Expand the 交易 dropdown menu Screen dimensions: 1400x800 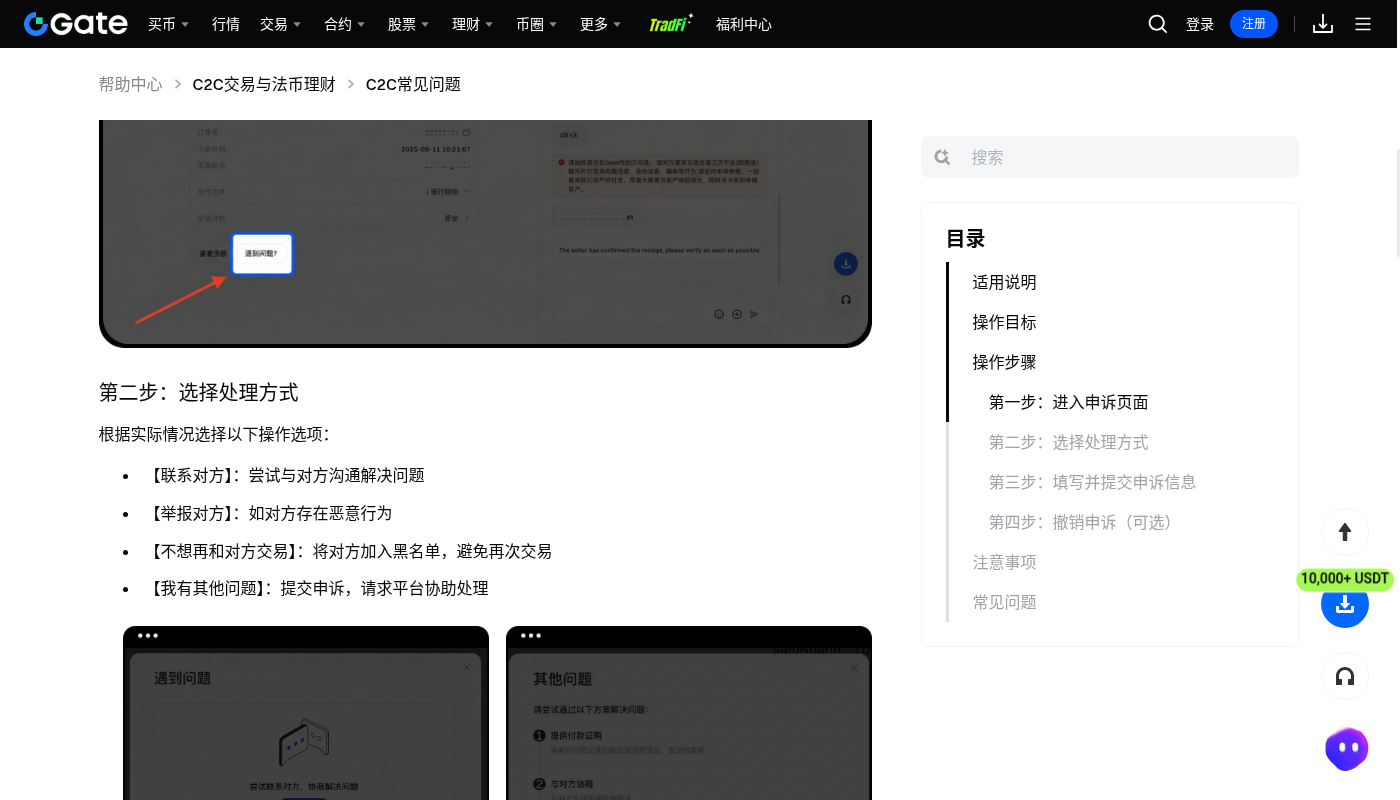pos(280,24)
